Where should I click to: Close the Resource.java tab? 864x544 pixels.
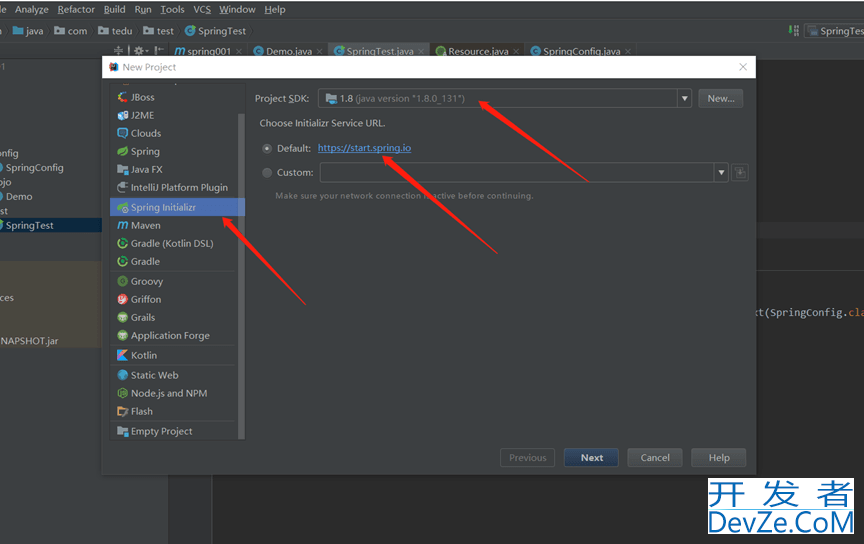click(x=516, y=51)
